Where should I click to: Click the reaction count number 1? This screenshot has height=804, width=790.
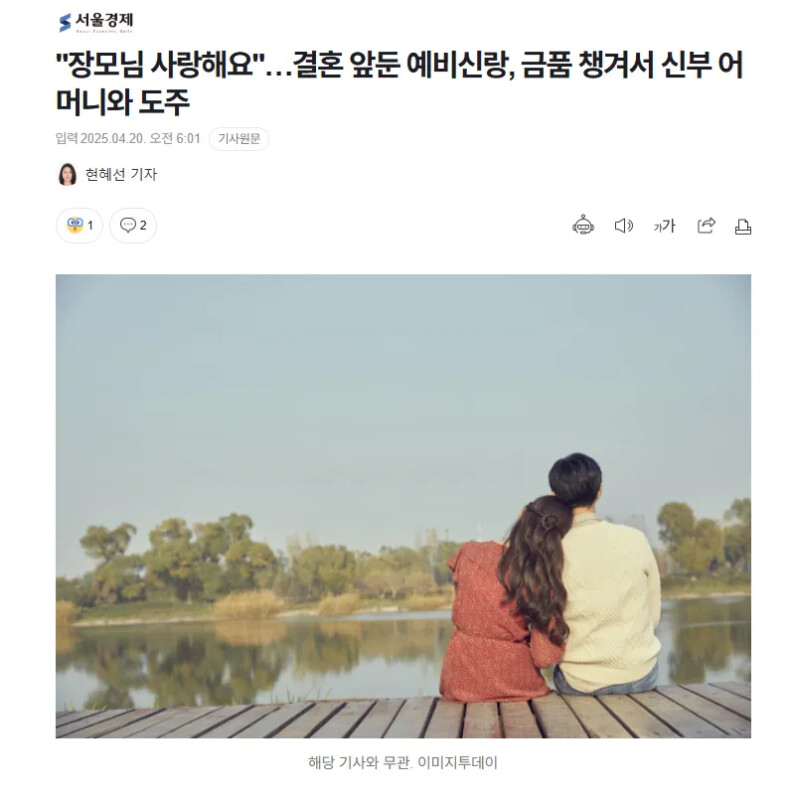90,226
